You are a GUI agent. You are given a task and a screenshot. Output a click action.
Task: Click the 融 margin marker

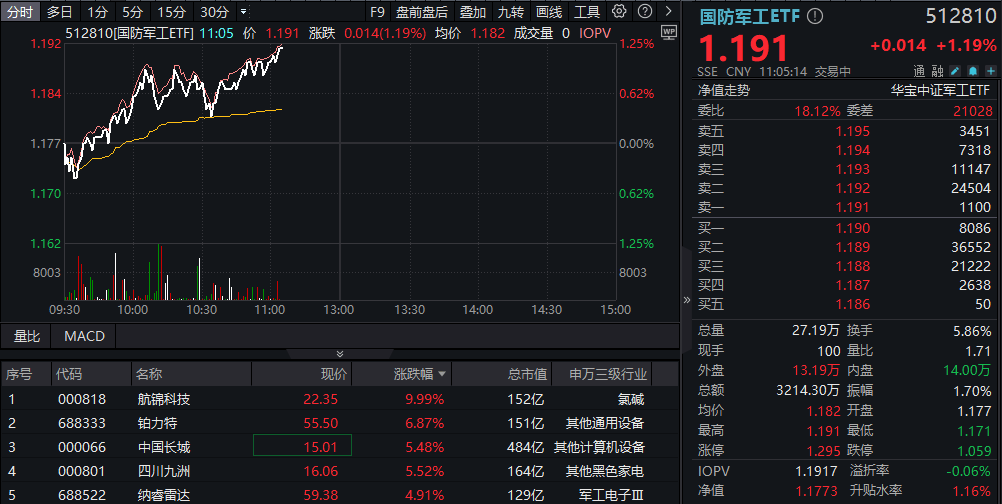937,71
